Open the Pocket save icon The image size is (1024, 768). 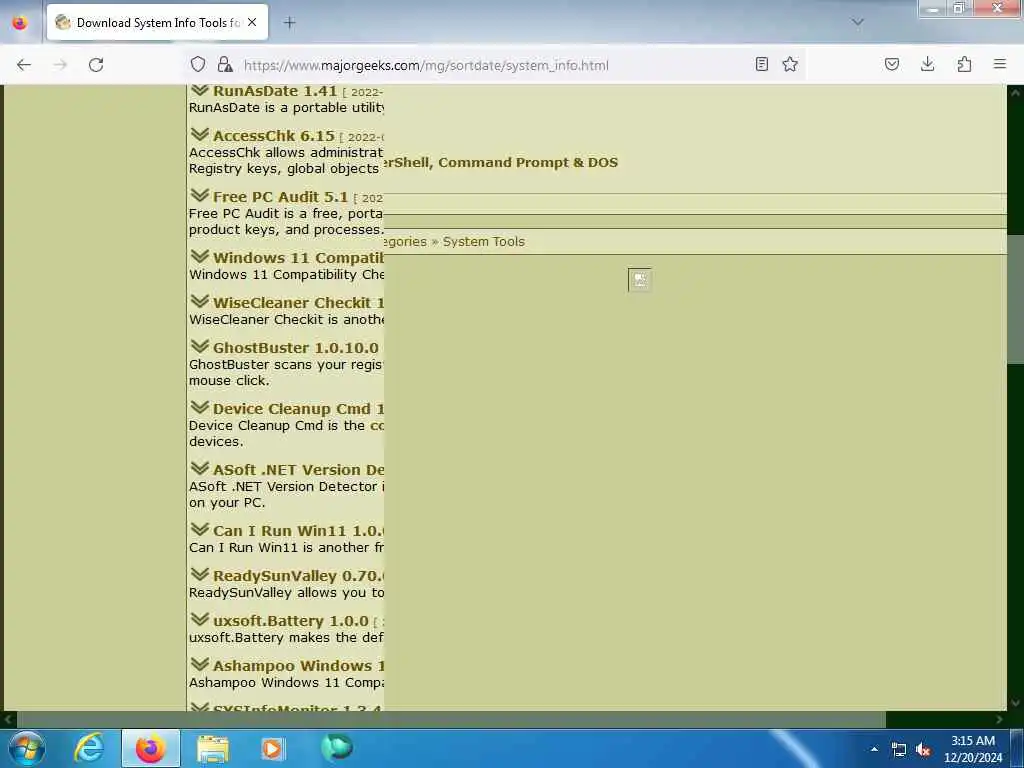coord(891,64)
